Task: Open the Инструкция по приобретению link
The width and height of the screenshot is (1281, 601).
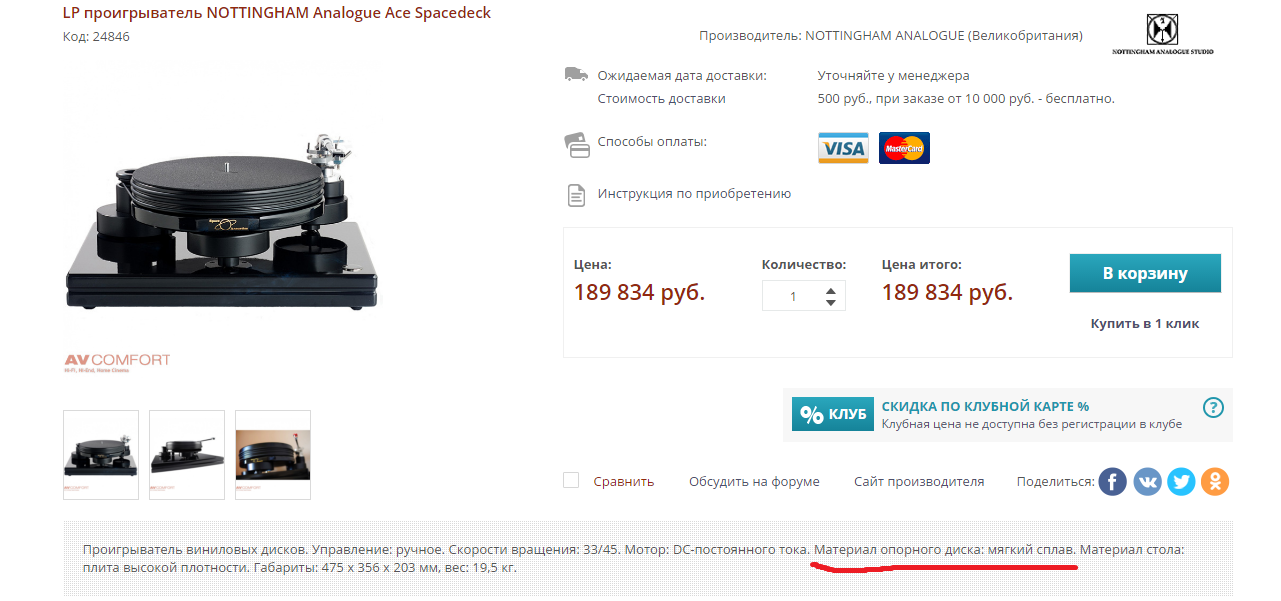Action: pos(694,194)
